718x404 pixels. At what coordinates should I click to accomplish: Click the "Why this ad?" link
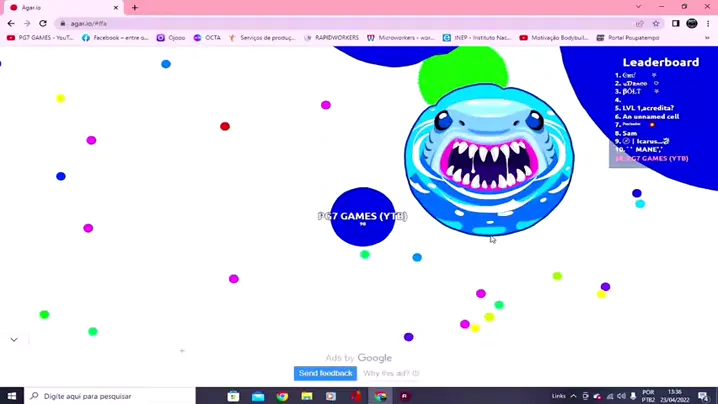(x=390, y=373)
